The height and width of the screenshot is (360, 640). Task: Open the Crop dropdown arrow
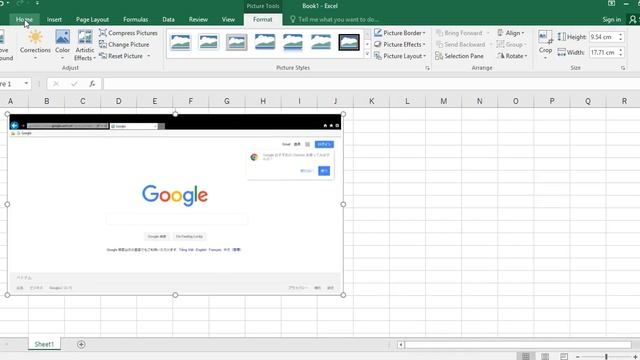pyautogui.click(x=545, y=58)
